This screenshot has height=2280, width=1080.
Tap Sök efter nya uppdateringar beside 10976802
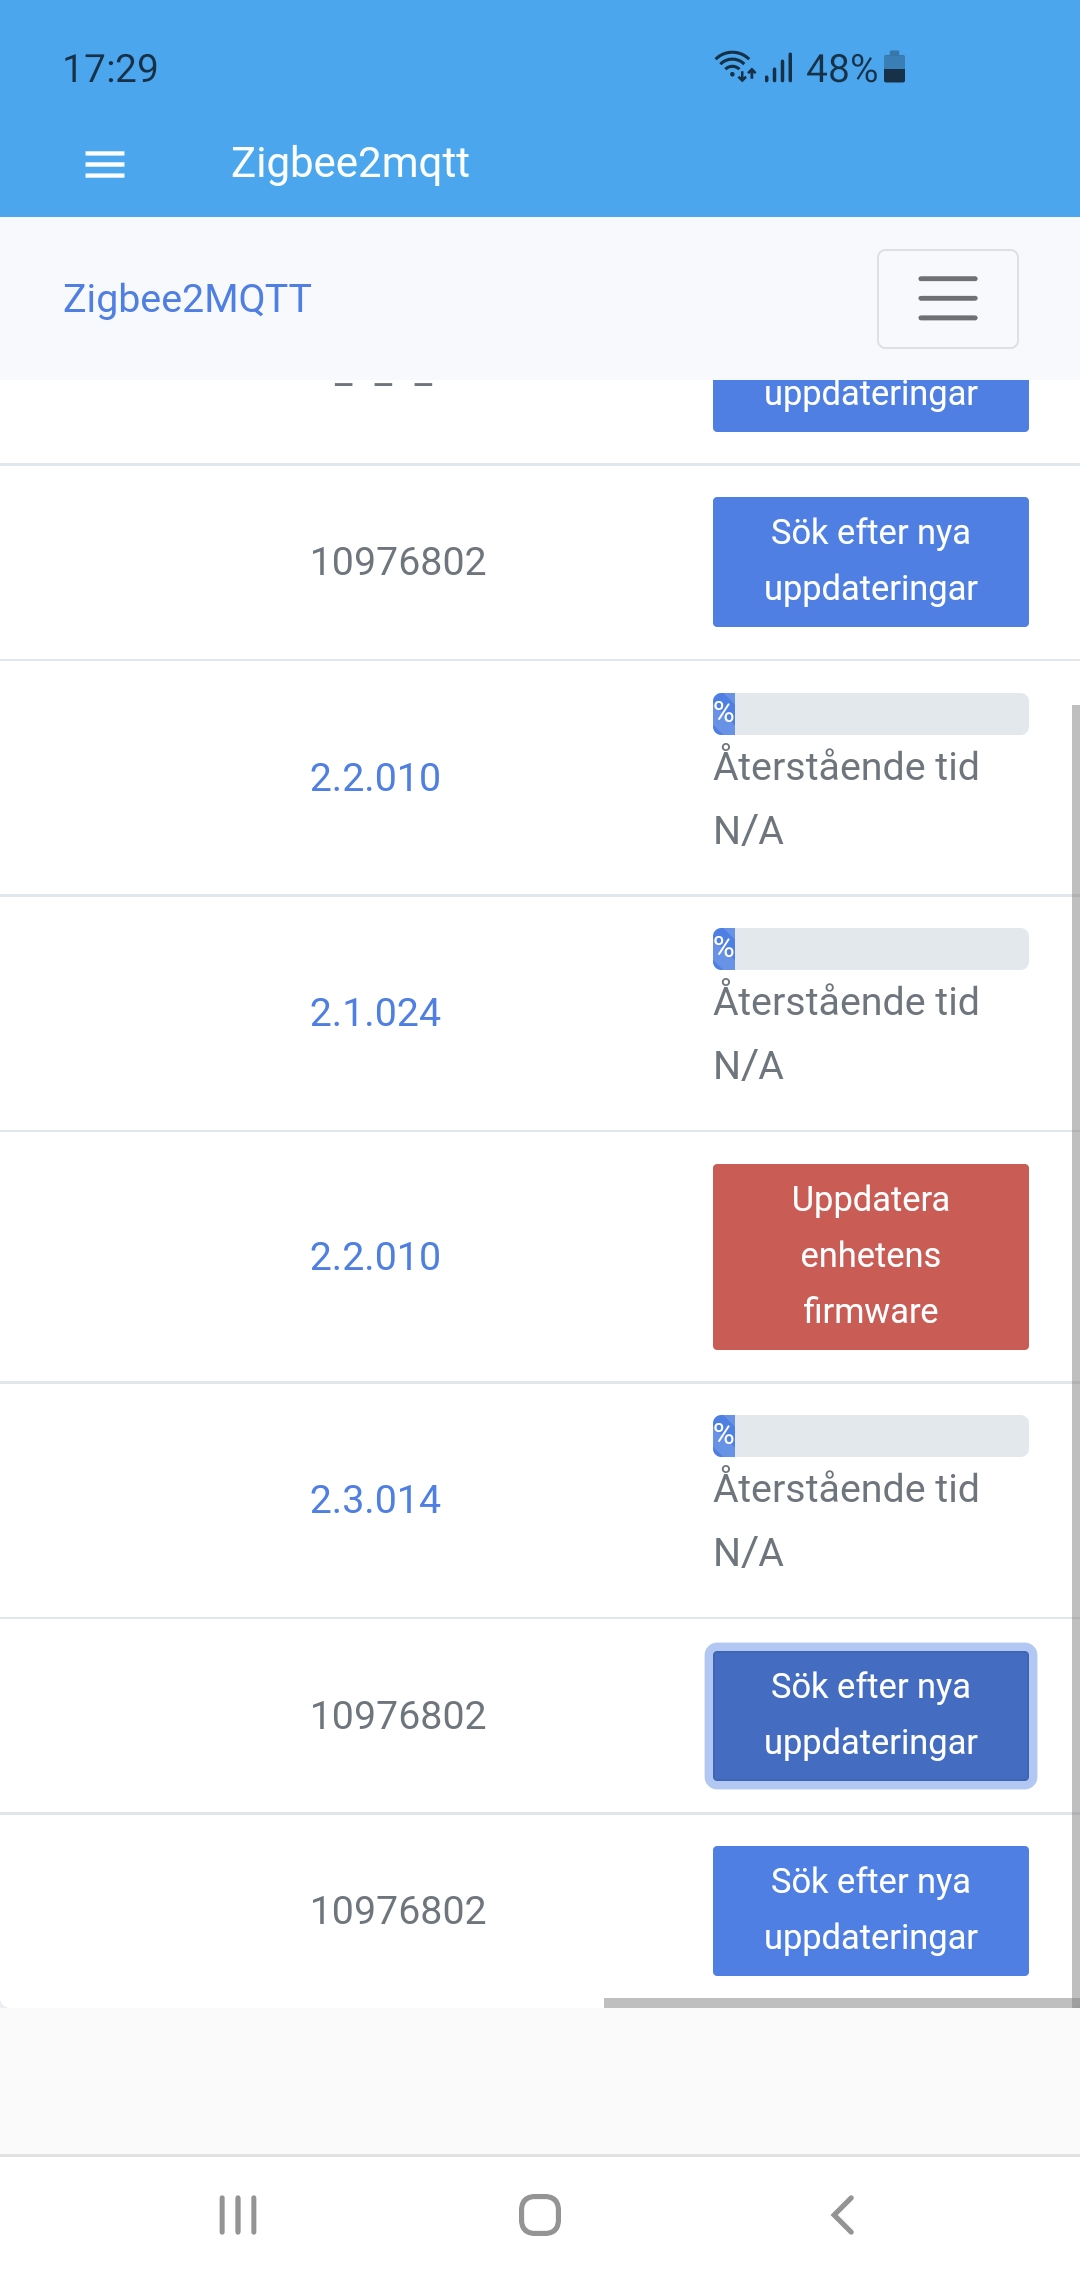click(x=869, y=560)
